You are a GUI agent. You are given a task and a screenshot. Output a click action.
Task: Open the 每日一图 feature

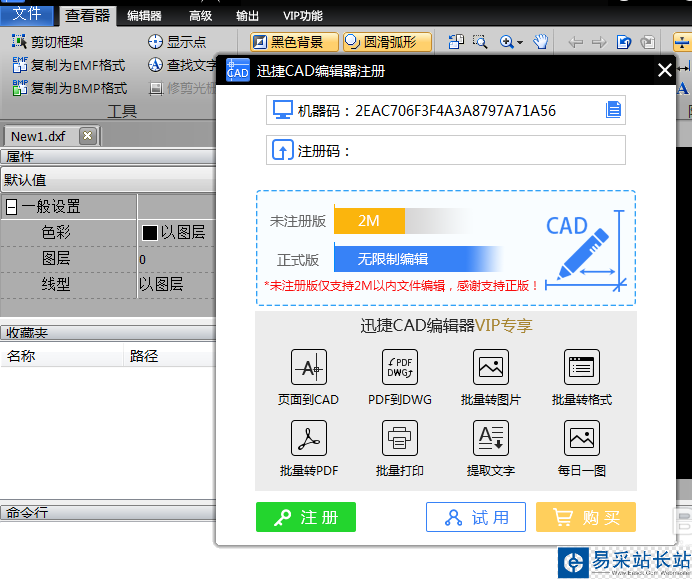582,447
